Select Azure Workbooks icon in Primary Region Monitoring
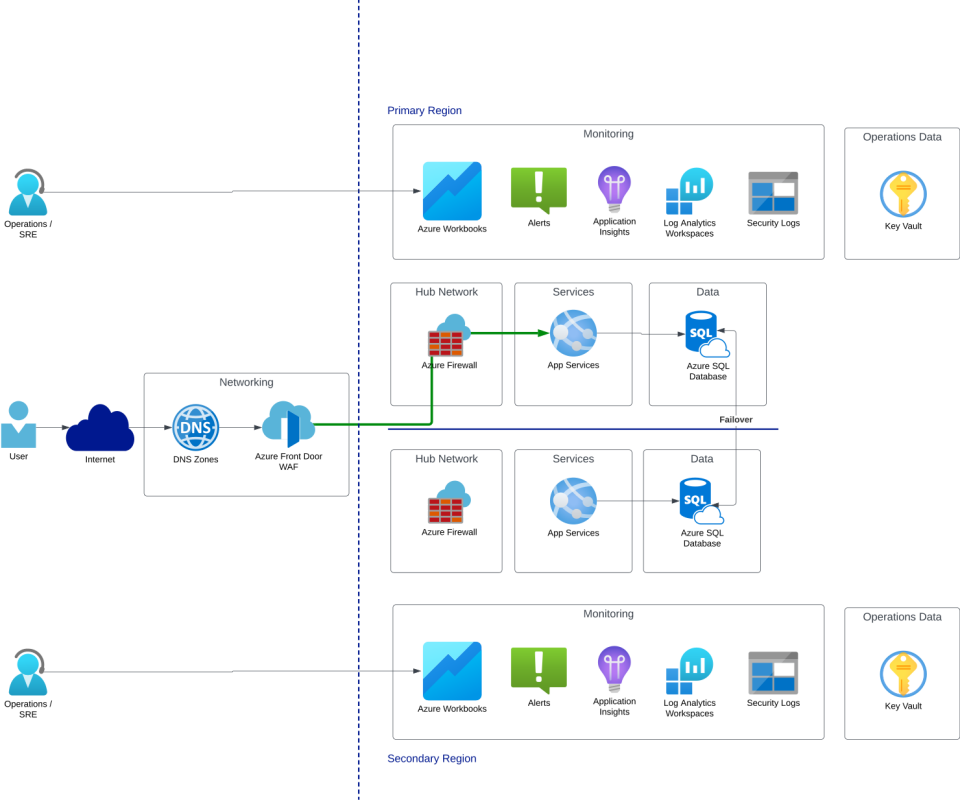This screenshot has height=800, width=960. pos(452,191)
